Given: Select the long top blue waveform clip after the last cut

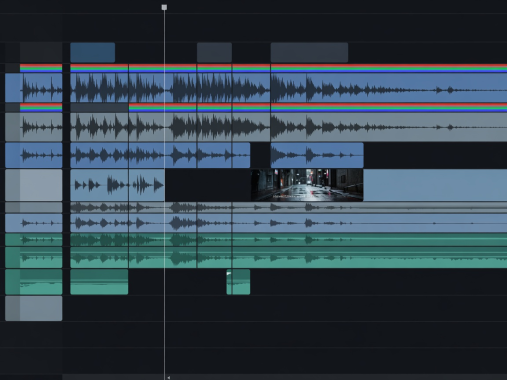Looking at the screenshot, I should 389,88.
